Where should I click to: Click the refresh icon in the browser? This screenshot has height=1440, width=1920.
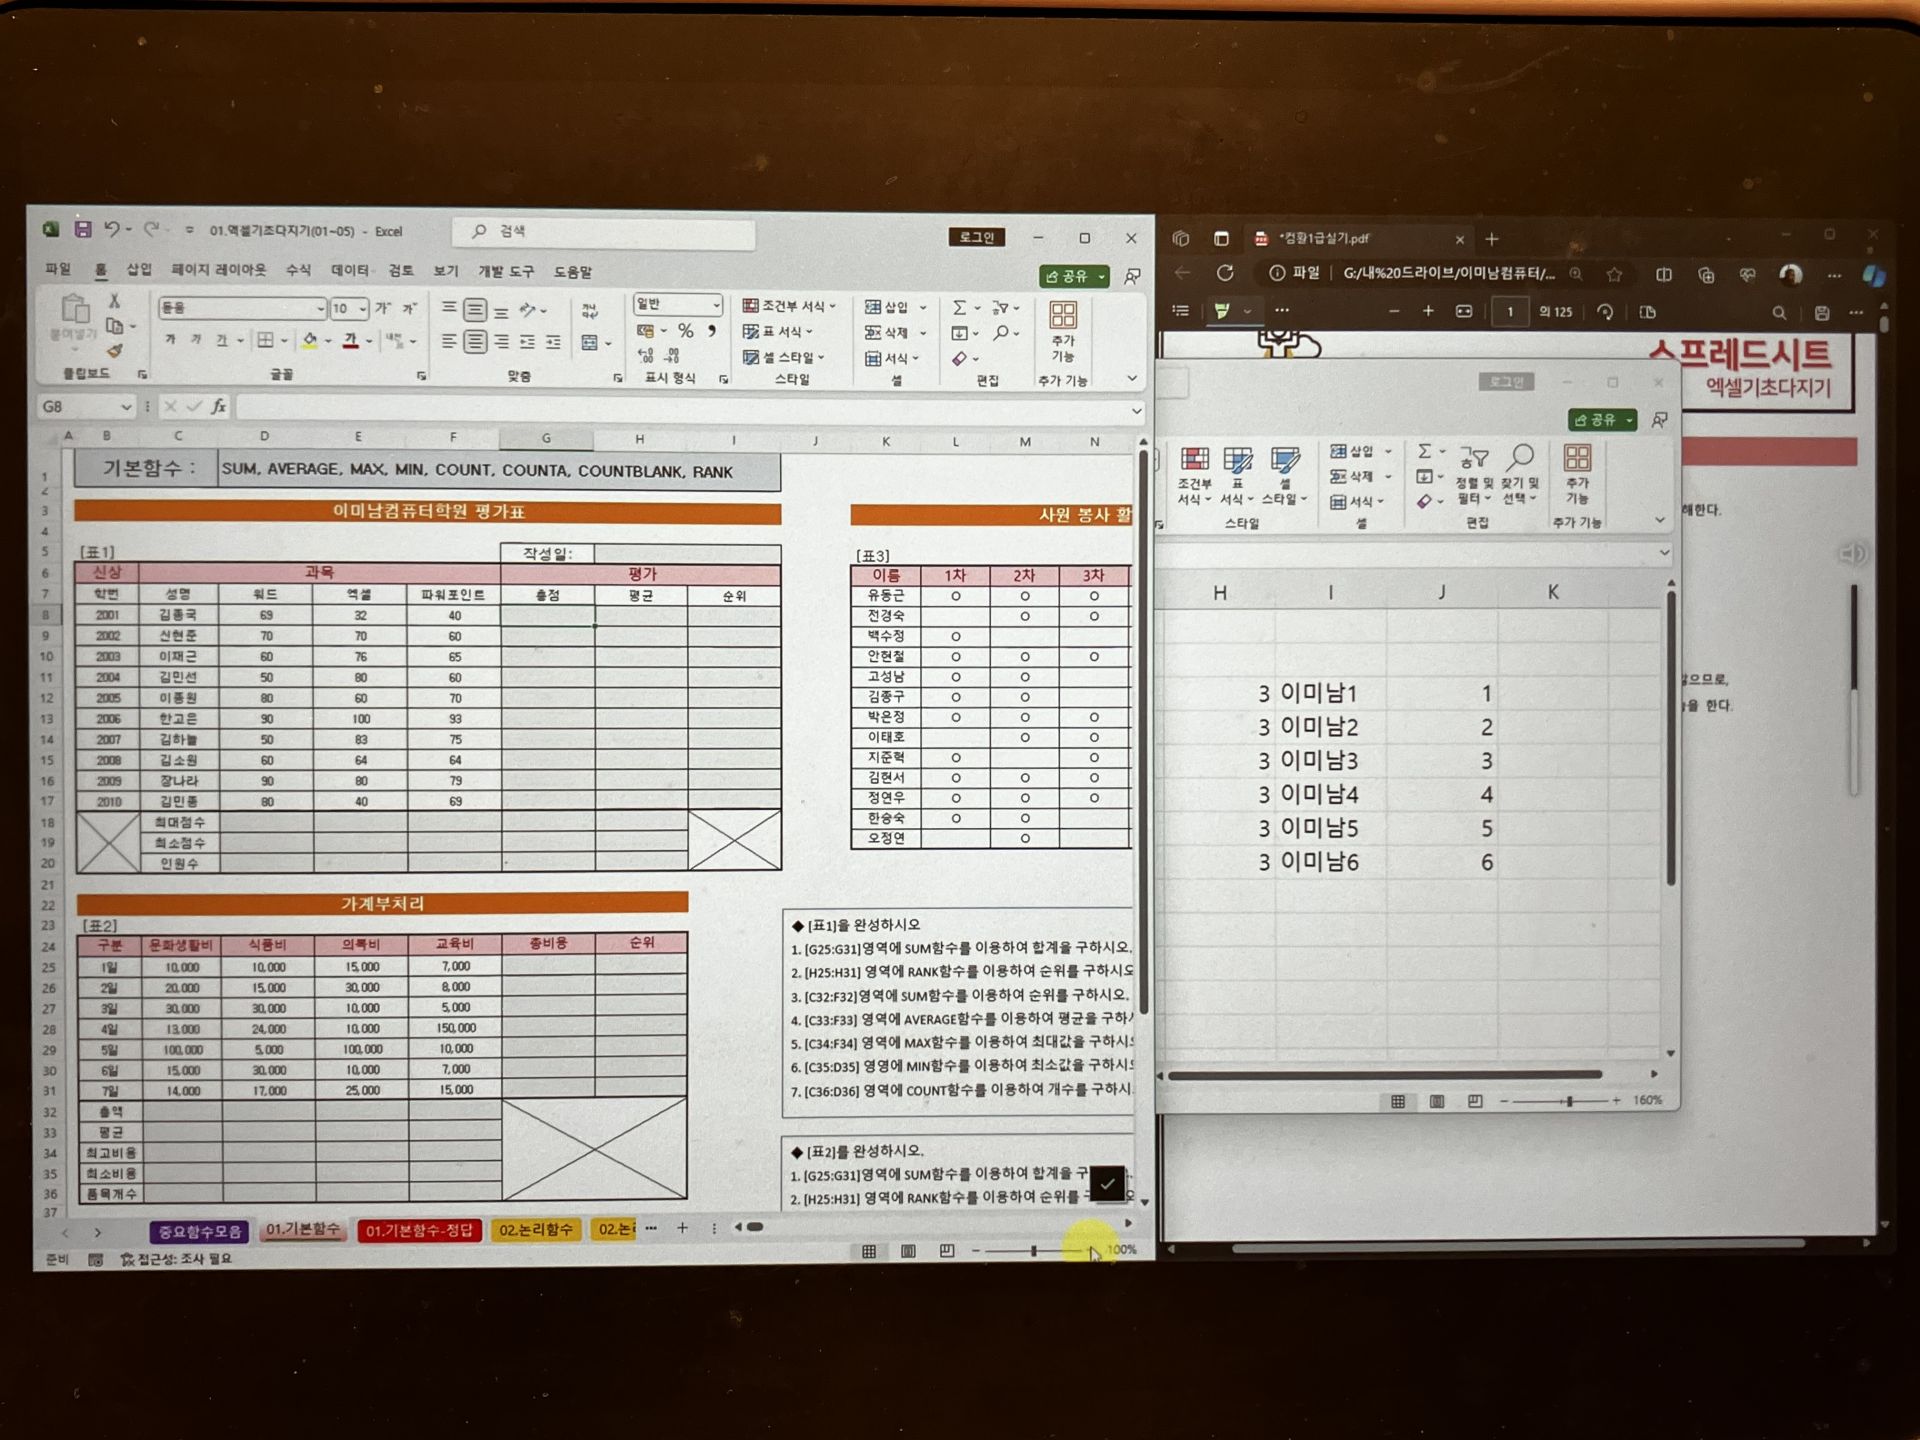coord(1225,273)
